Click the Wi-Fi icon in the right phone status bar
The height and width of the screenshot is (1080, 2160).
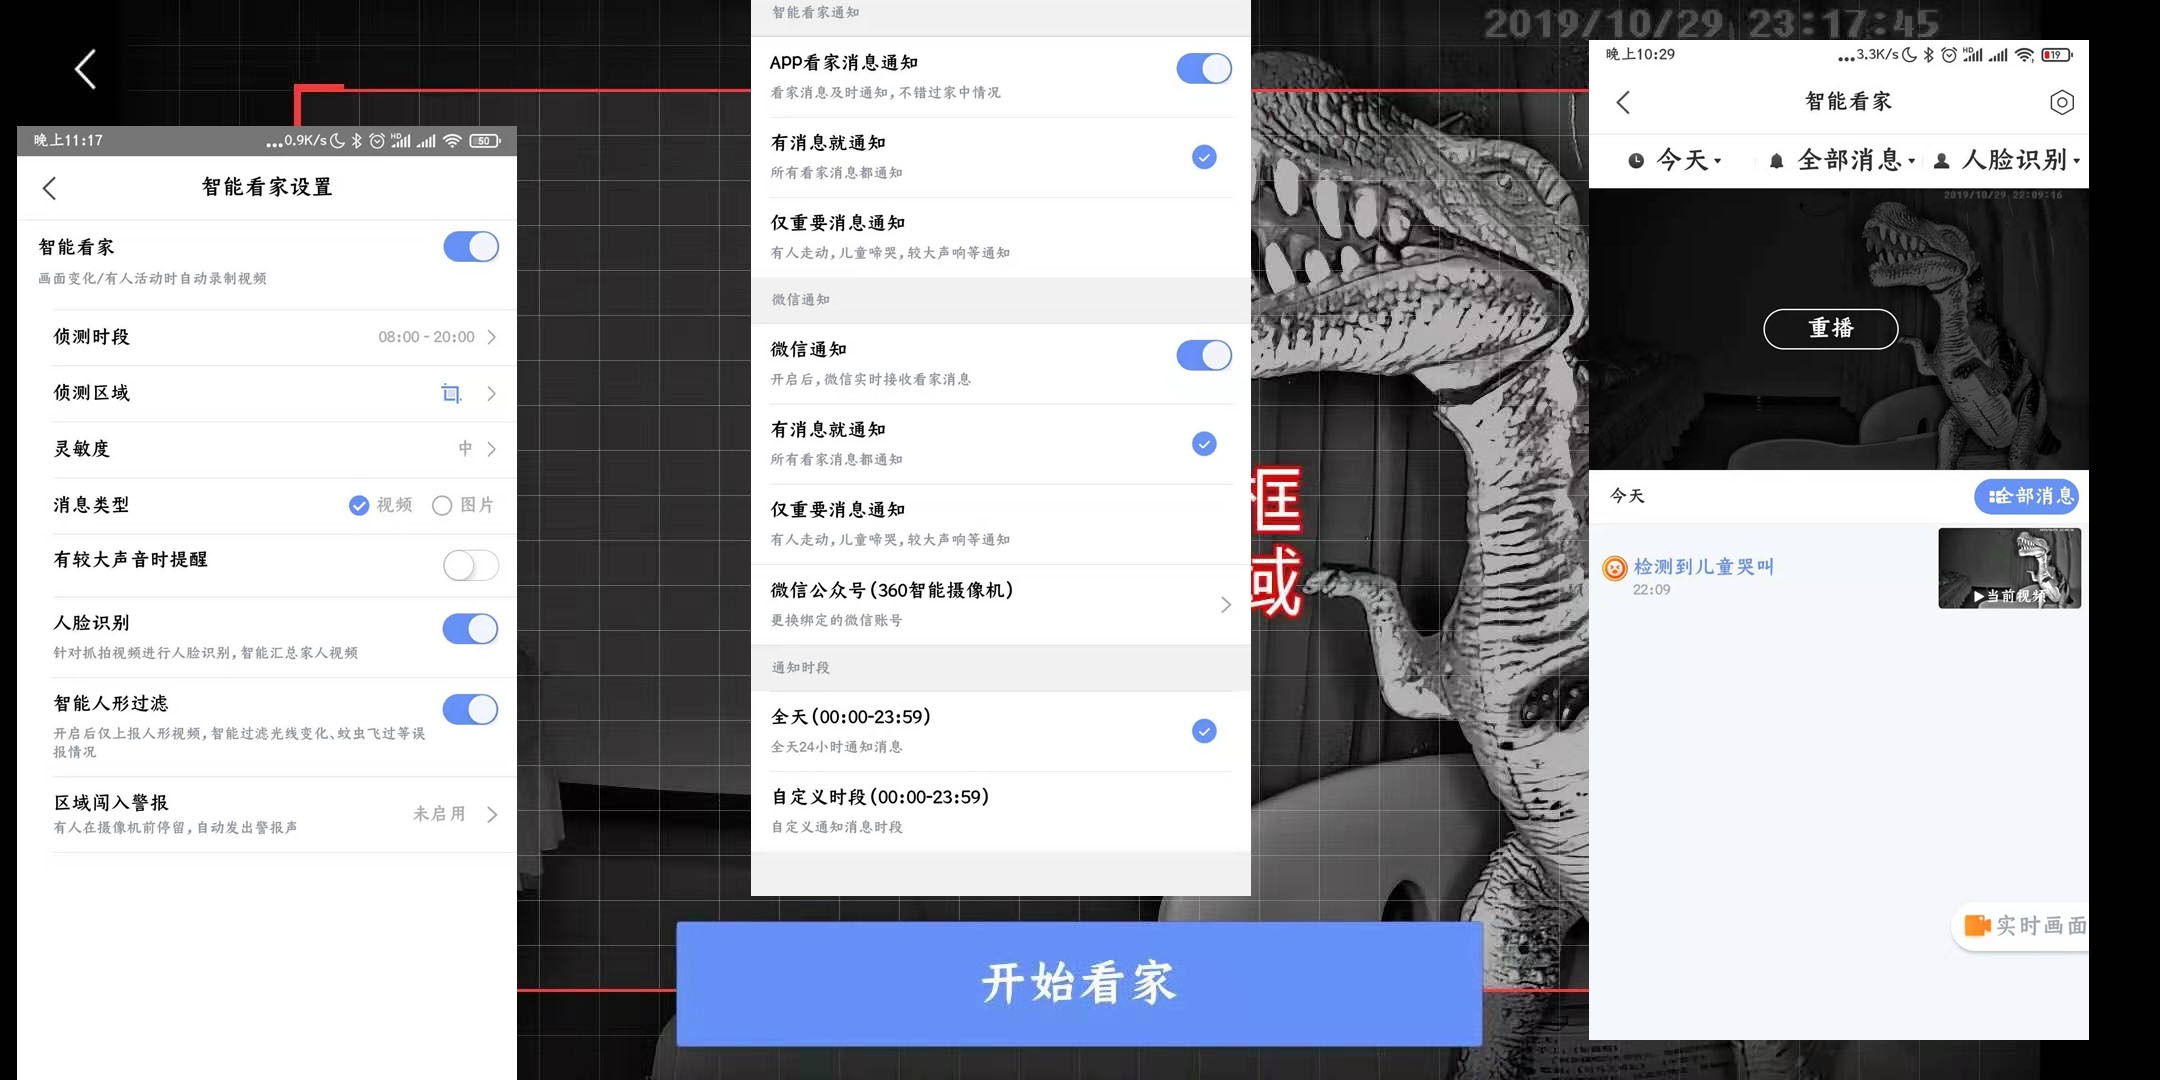tap(2025, 55)
